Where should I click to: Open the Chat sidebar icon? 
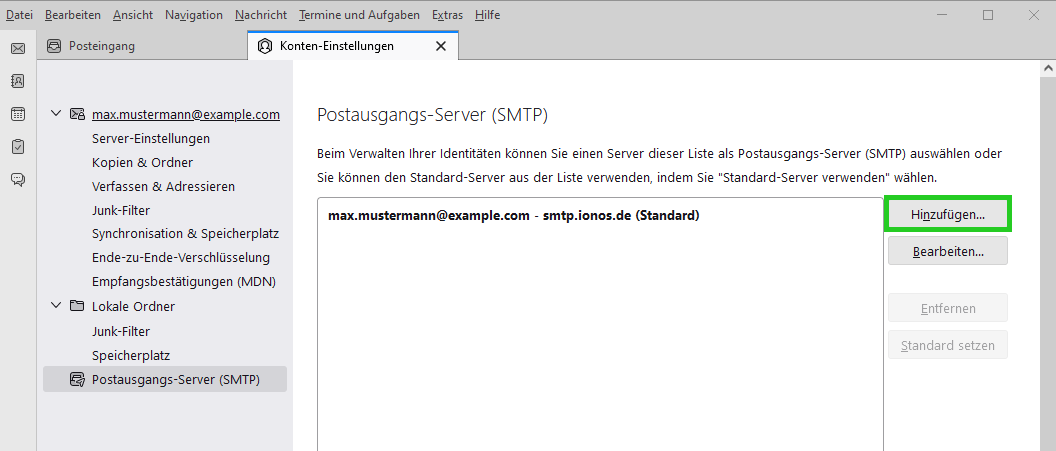18,179
